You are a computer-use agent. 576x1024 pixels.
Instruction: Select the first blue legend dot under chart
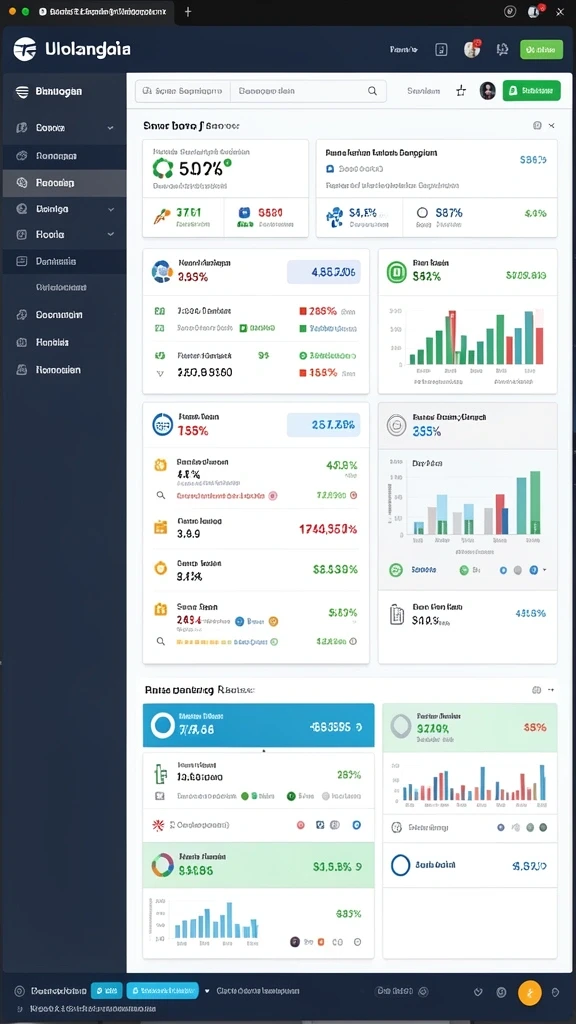coord(503,570)
